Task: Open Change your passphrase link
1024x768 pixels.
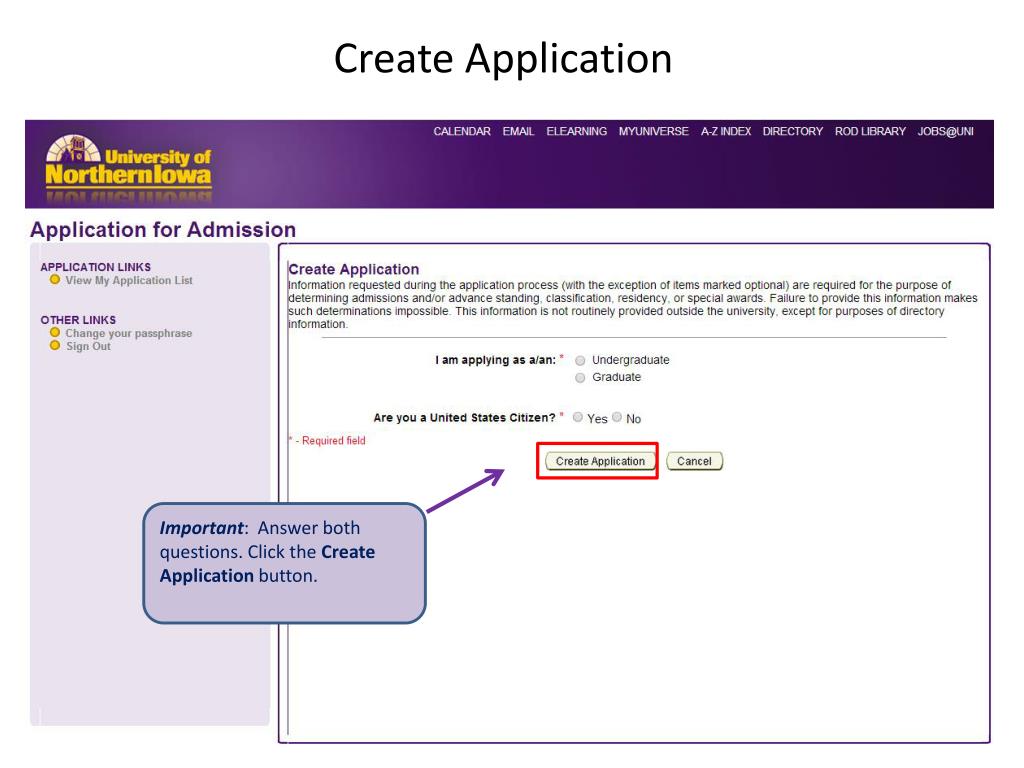Action: click(129, 333)
